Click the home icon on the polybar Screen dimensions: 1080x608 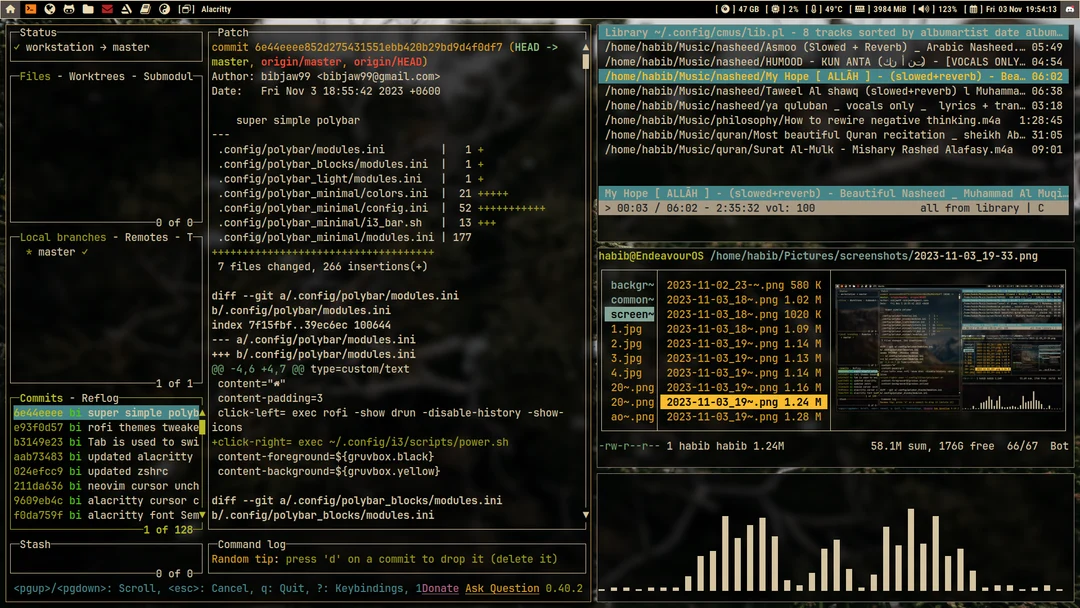[x=10, y=8]
